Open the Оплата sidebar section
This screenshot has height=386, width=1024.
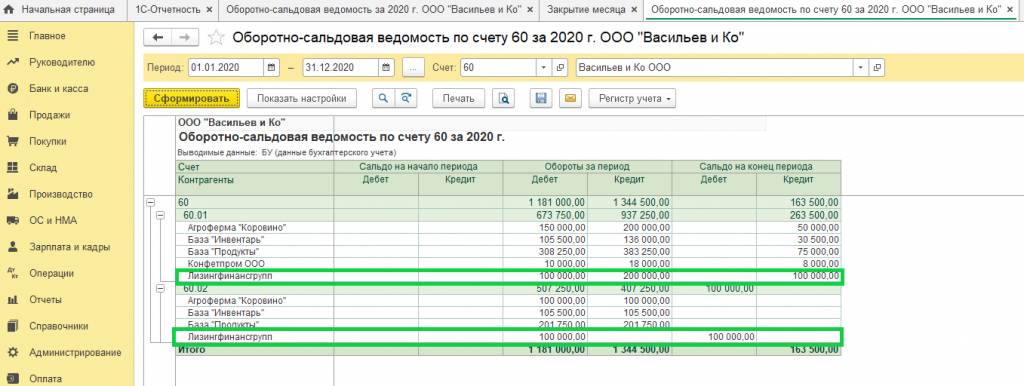point(45,379)
